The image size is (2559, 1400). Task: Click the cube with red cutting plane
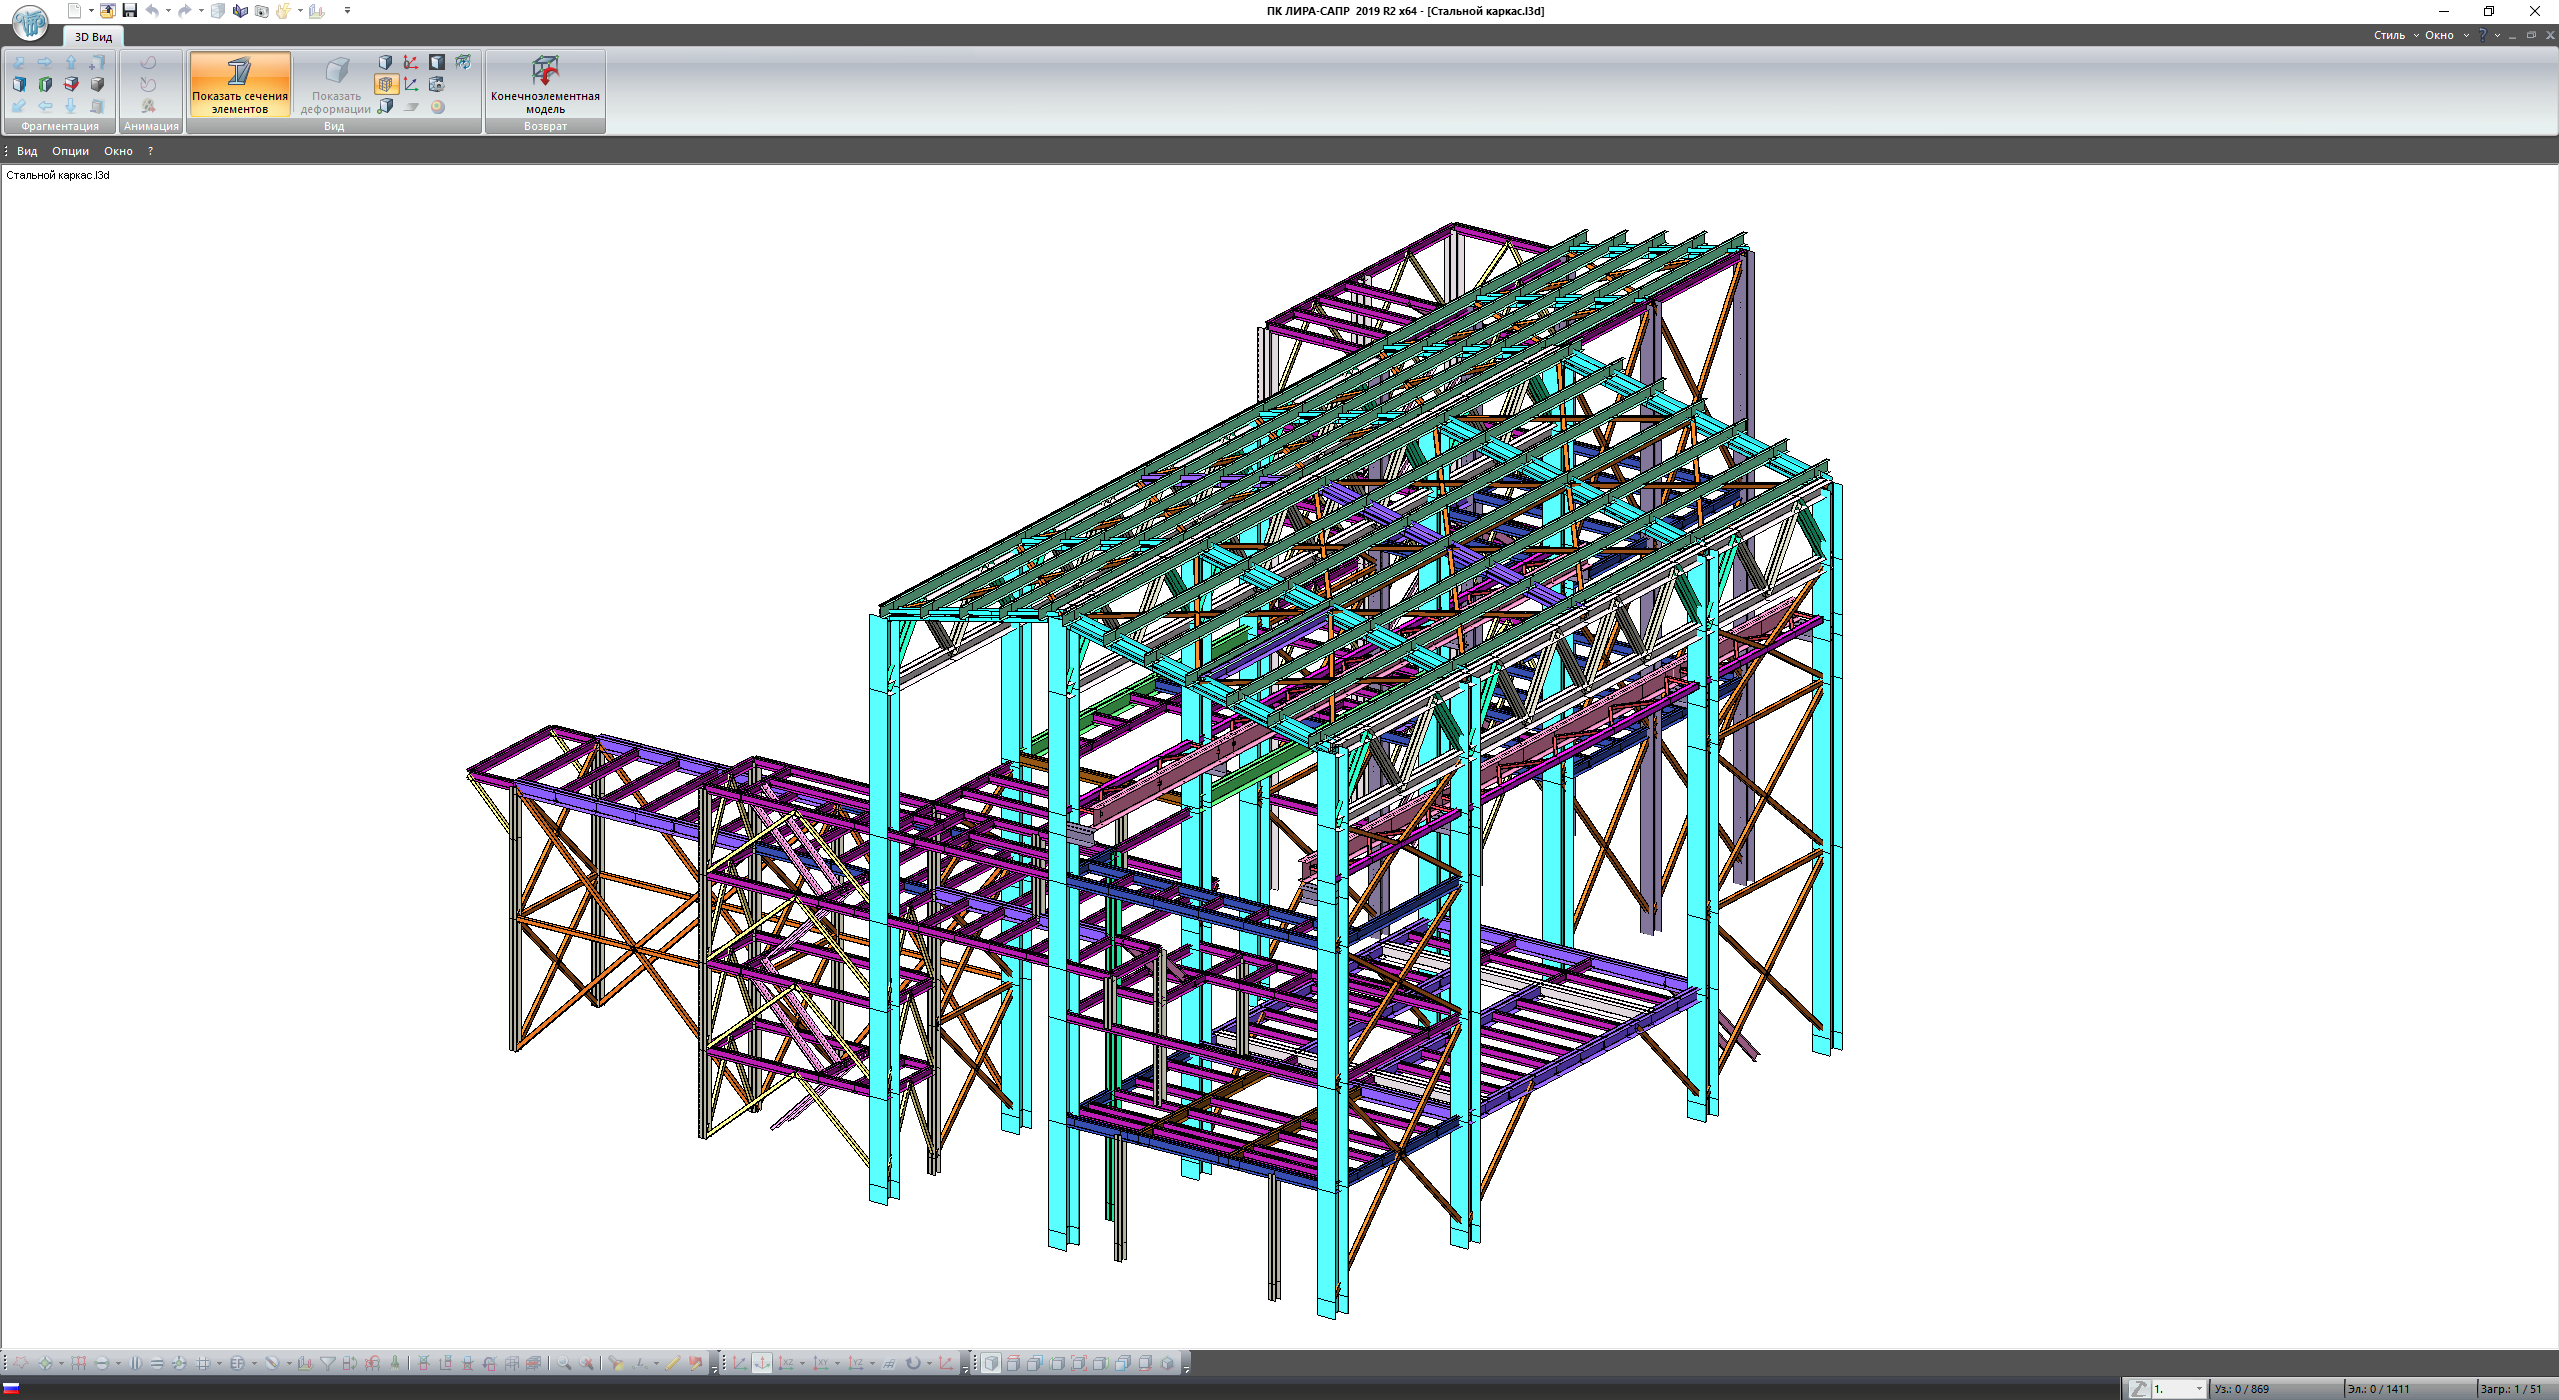[x=71, y=84]
